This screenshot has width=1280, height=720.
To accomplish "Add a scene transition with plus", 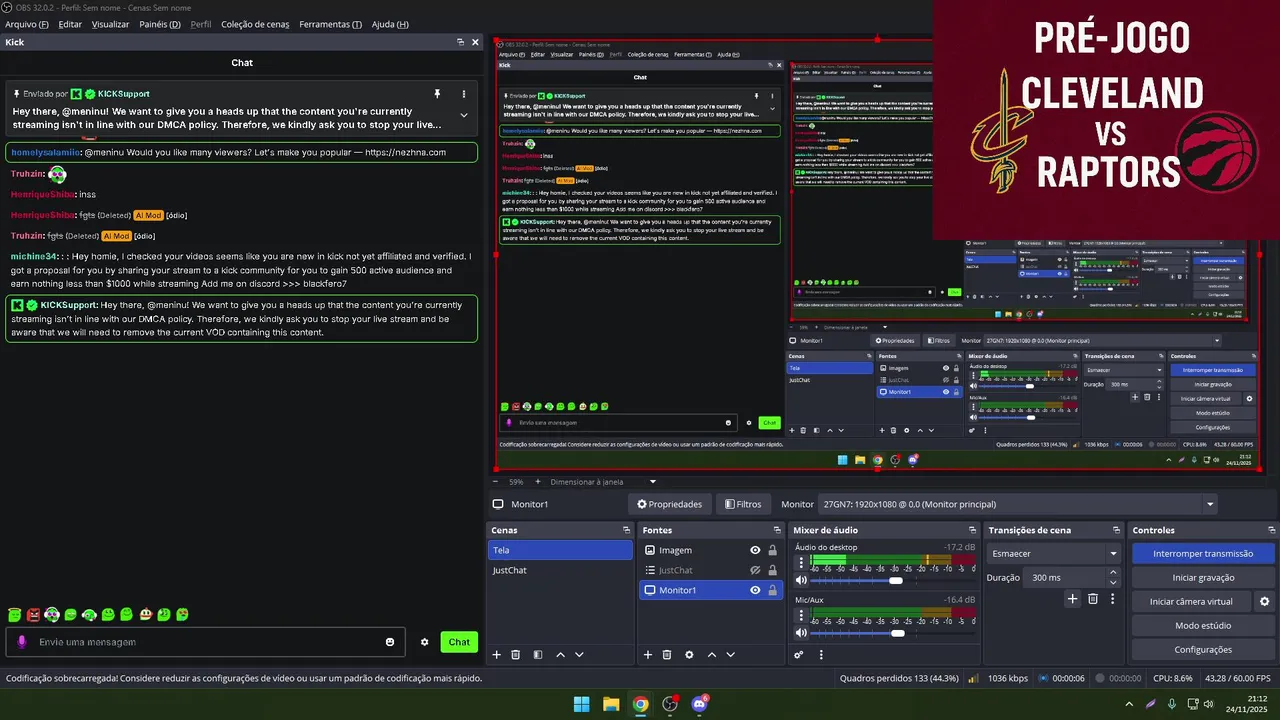I will (x=1072, y=599).
